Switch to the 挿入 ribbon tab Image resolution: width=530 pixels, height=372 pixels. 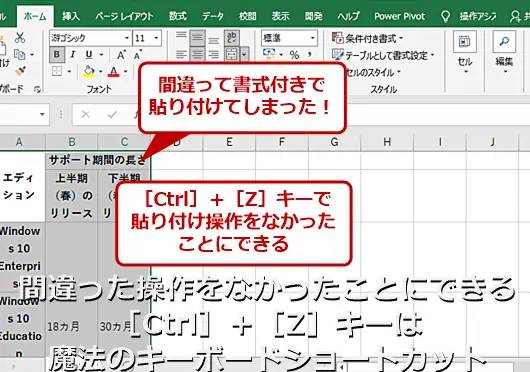click(71, 16)
